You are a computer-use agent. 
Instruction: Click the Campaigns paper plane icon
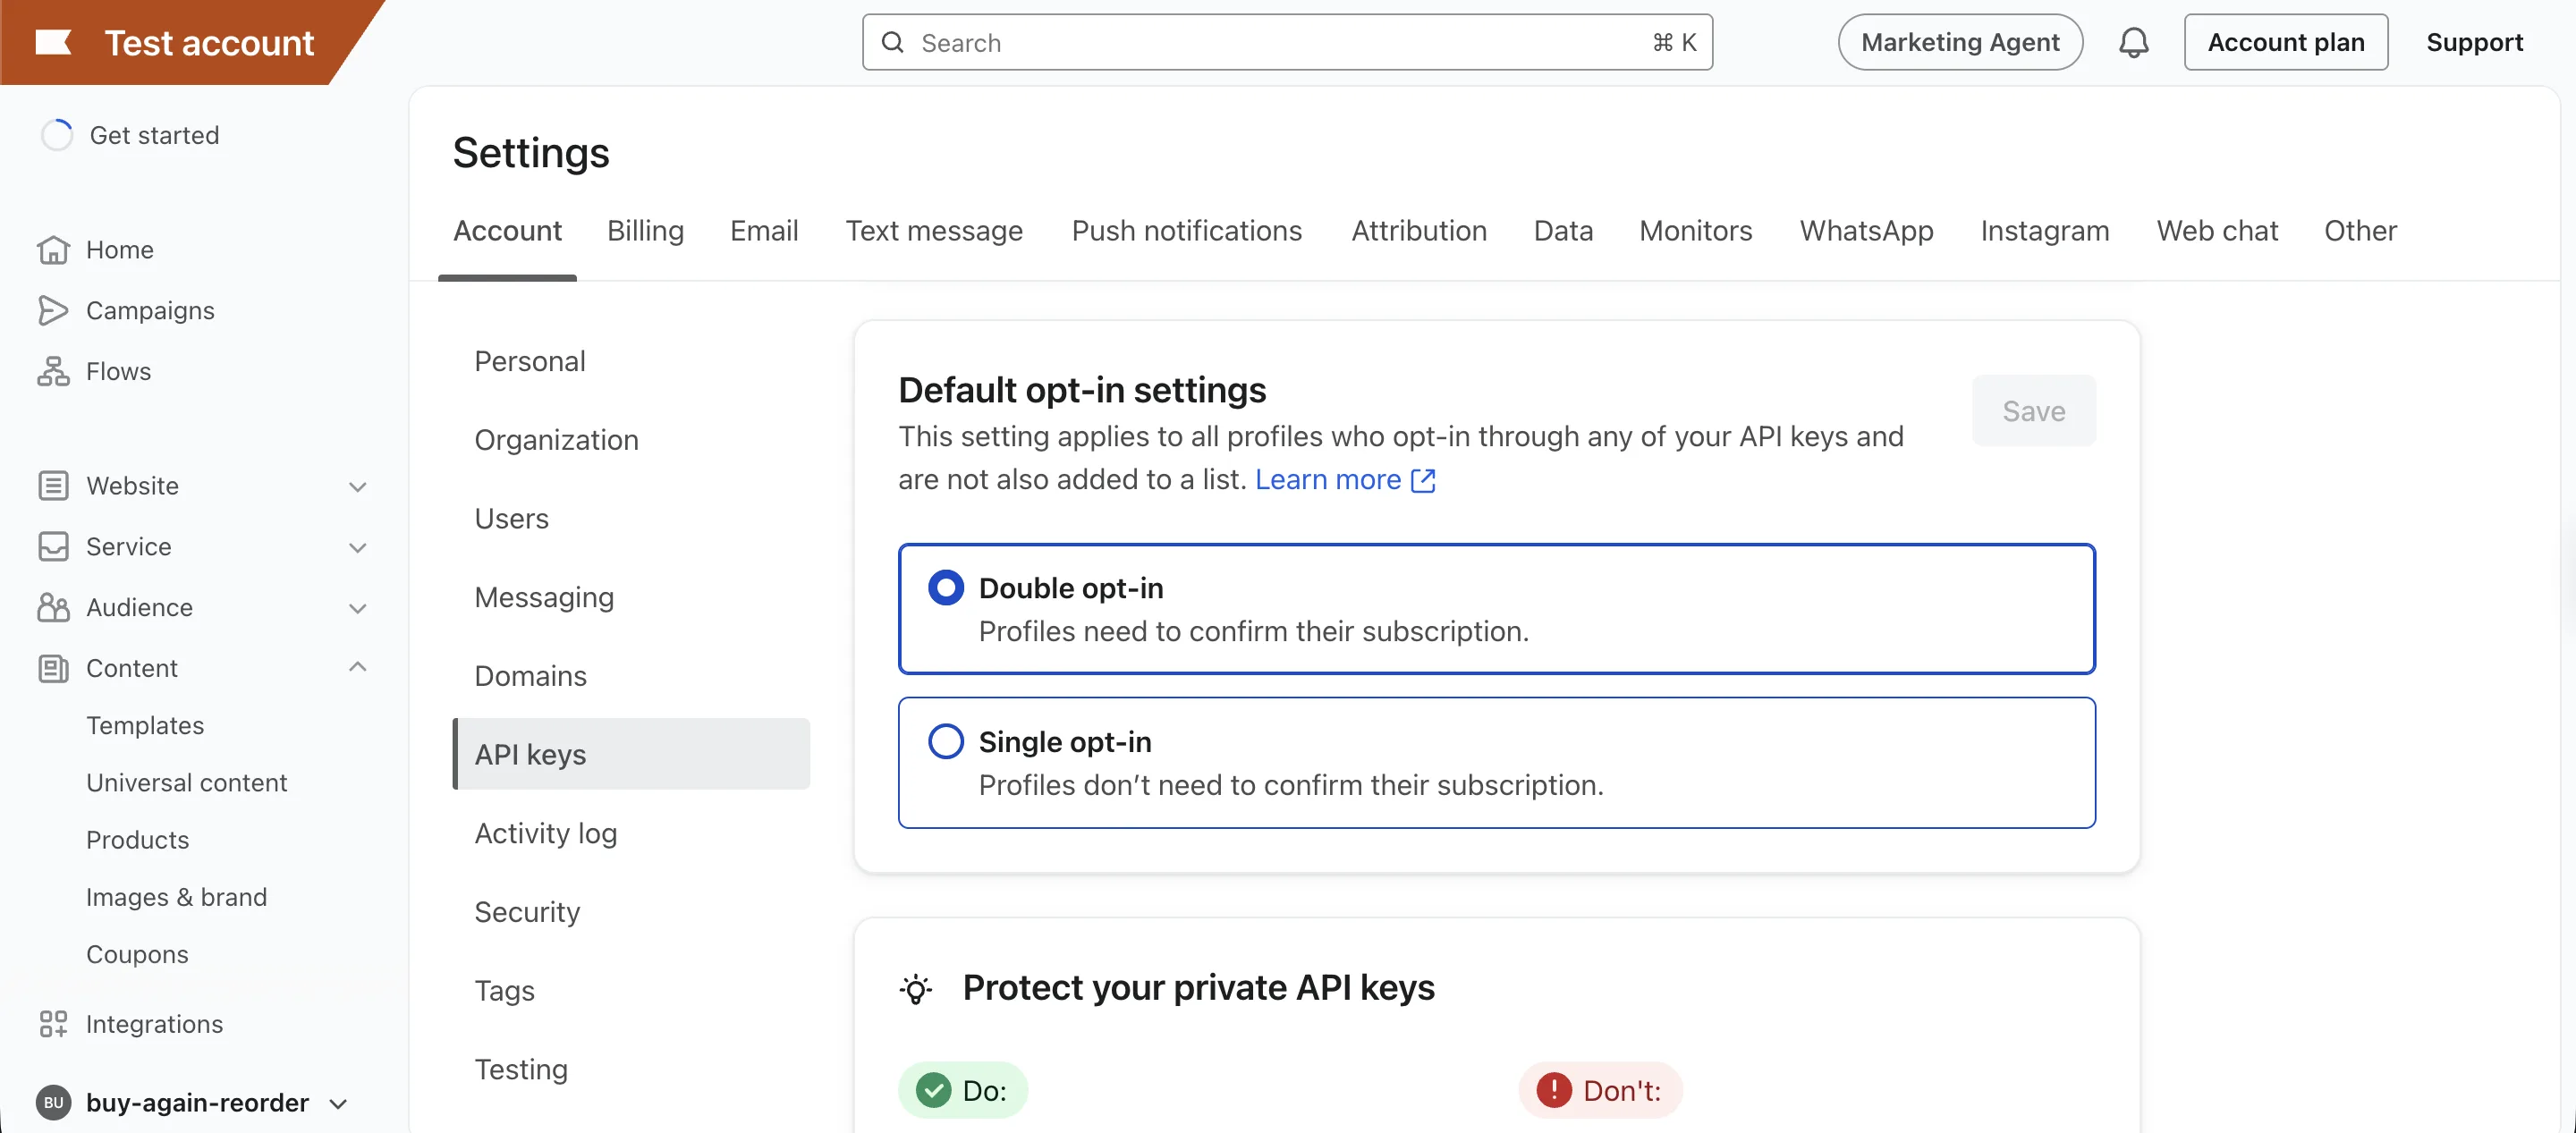pos(53,311)
